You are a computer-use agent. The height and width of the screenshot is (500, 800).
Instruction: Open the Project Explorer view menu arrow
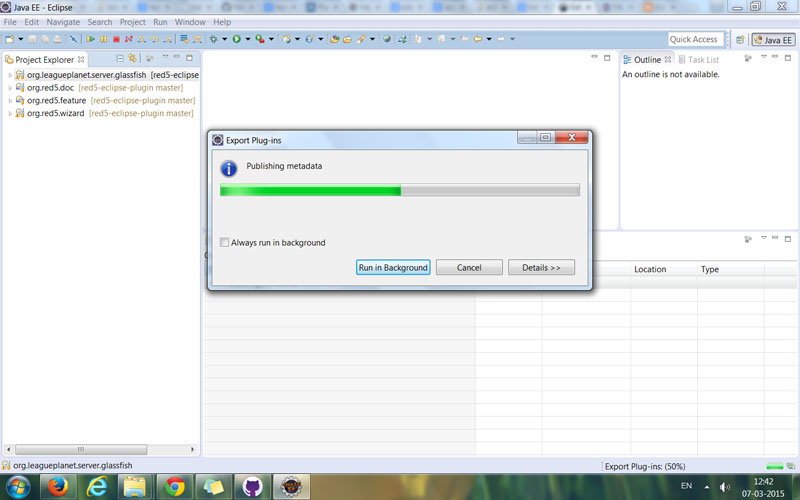pos(163,59)
